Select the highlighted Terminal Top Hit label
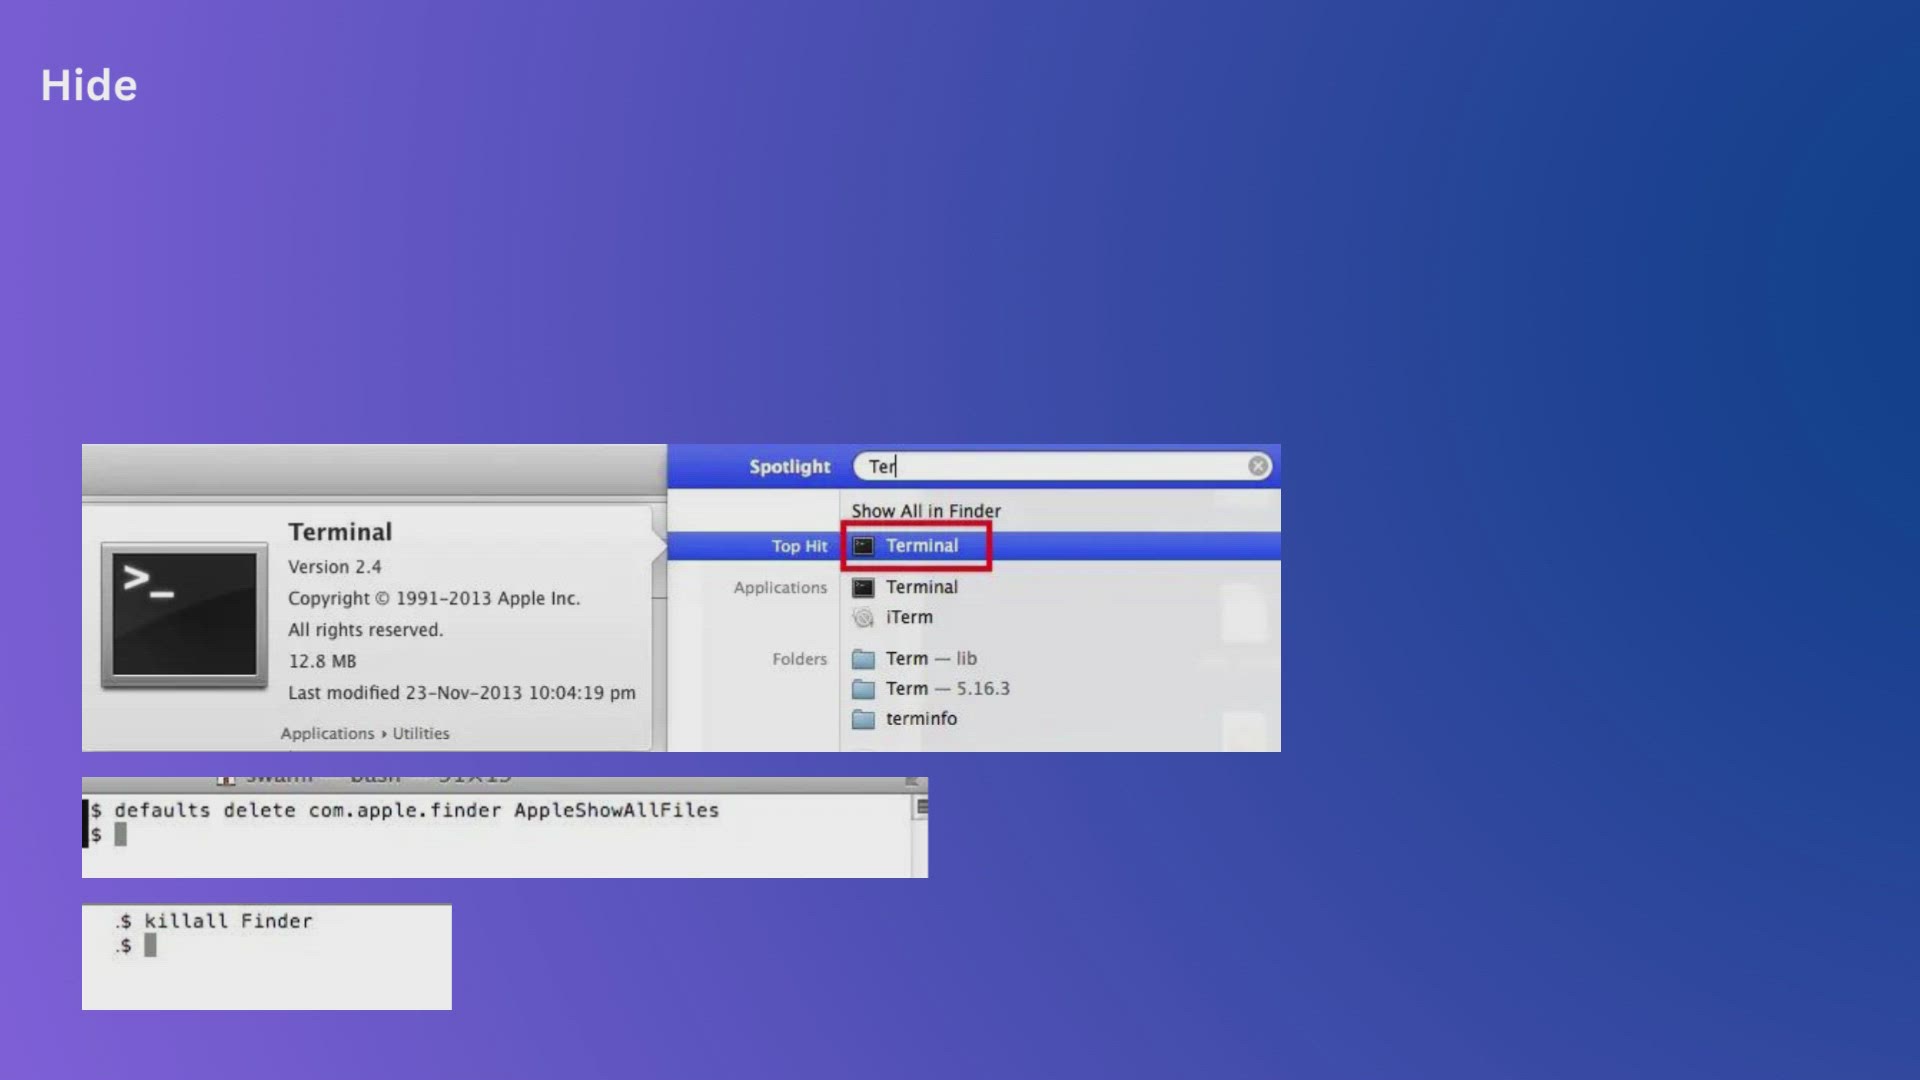Viewport: 1920px width, 1080px height. pos(921,546)
